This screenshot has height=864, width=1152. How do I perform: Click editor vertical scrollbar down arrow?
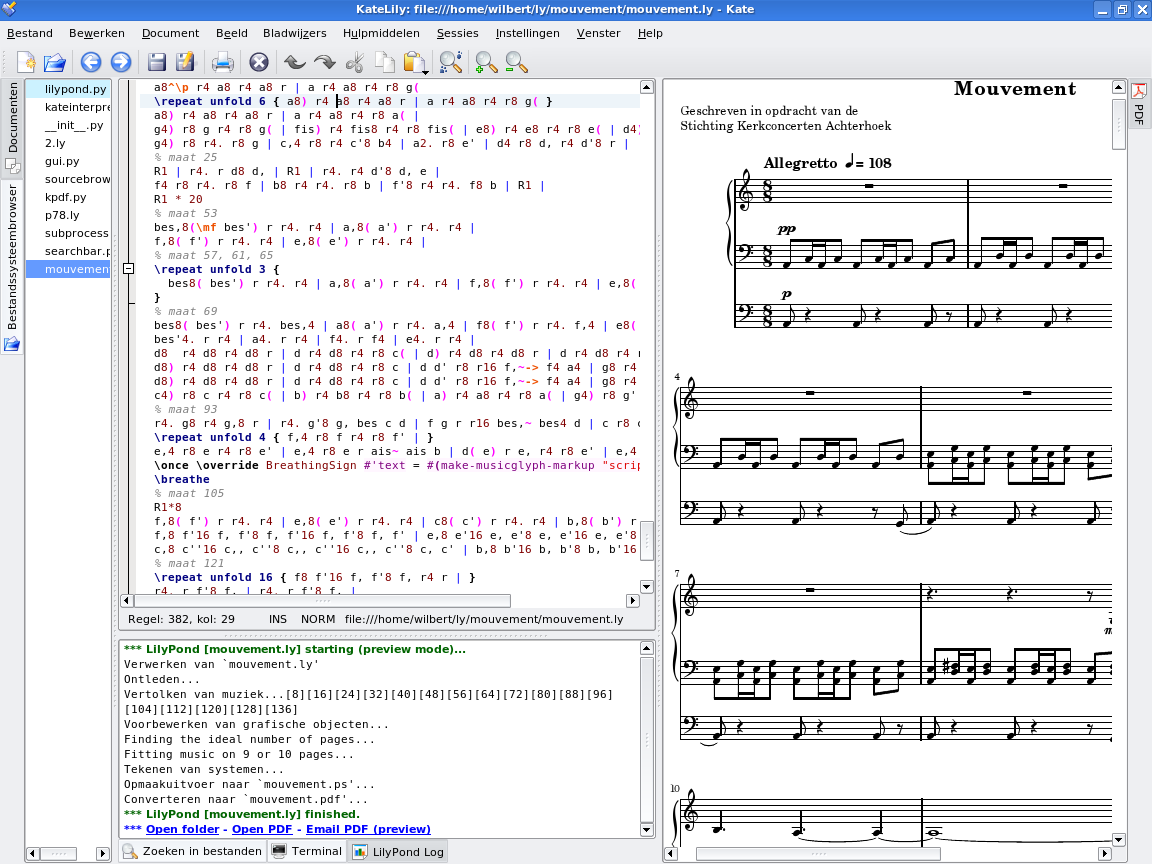647,586
